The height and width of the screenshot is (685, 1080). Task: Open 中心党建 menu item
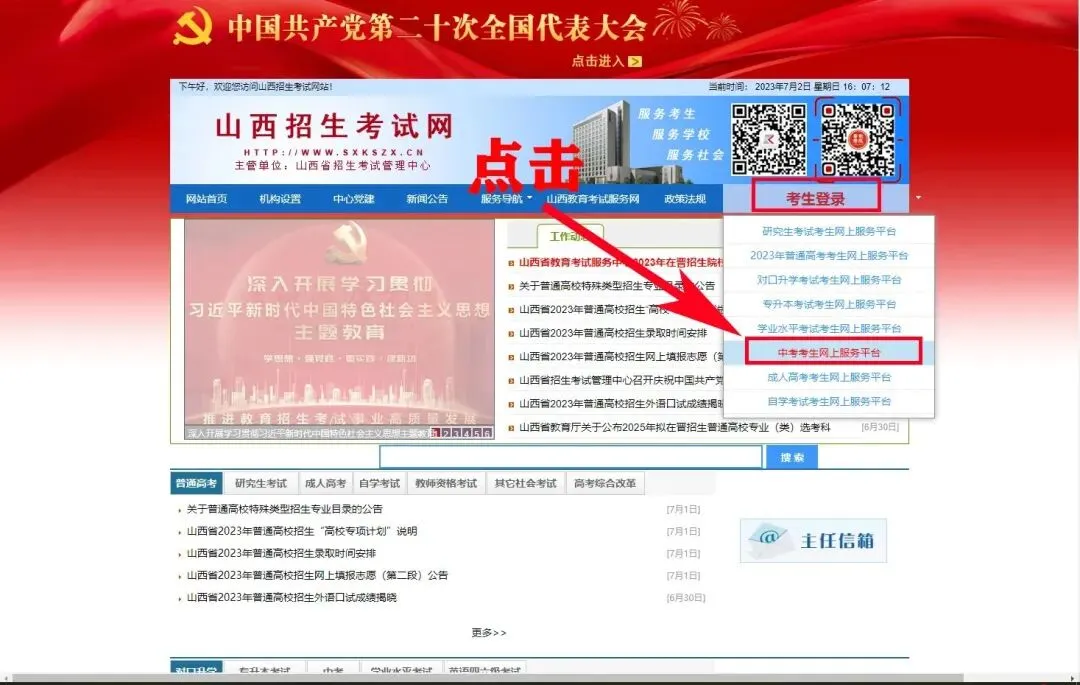pos(353,199)
